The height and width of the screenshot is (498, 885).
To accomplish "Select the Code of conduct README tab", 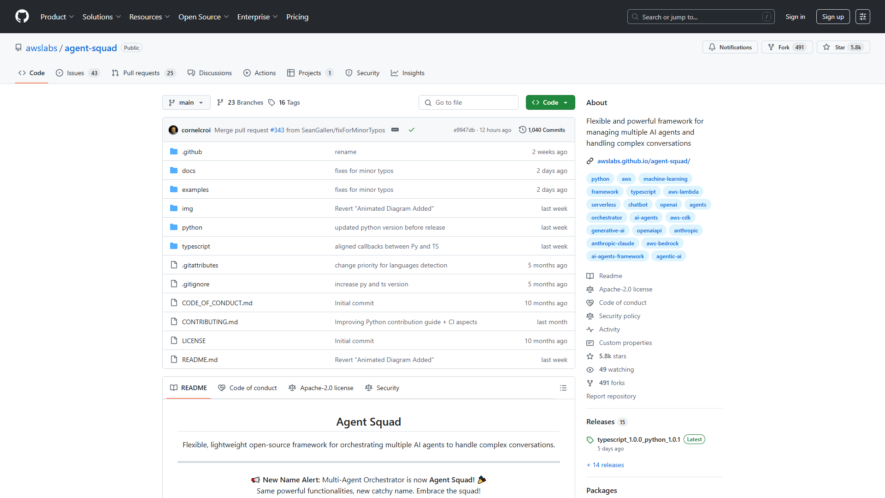I will (247, 388).
